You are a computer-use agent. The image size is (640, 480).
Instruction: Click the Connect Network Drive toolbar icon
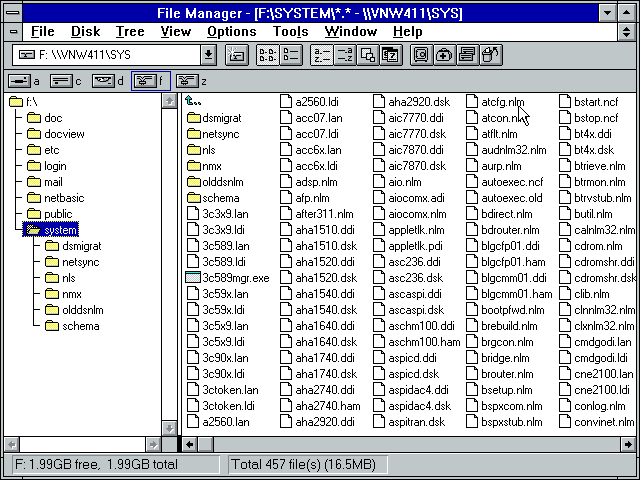click(x=237, y=55)
